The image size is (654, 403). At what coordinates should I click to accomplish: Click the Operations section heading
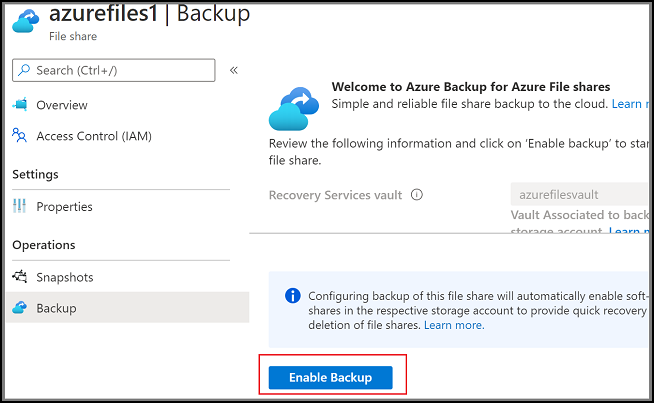[44, 244]
